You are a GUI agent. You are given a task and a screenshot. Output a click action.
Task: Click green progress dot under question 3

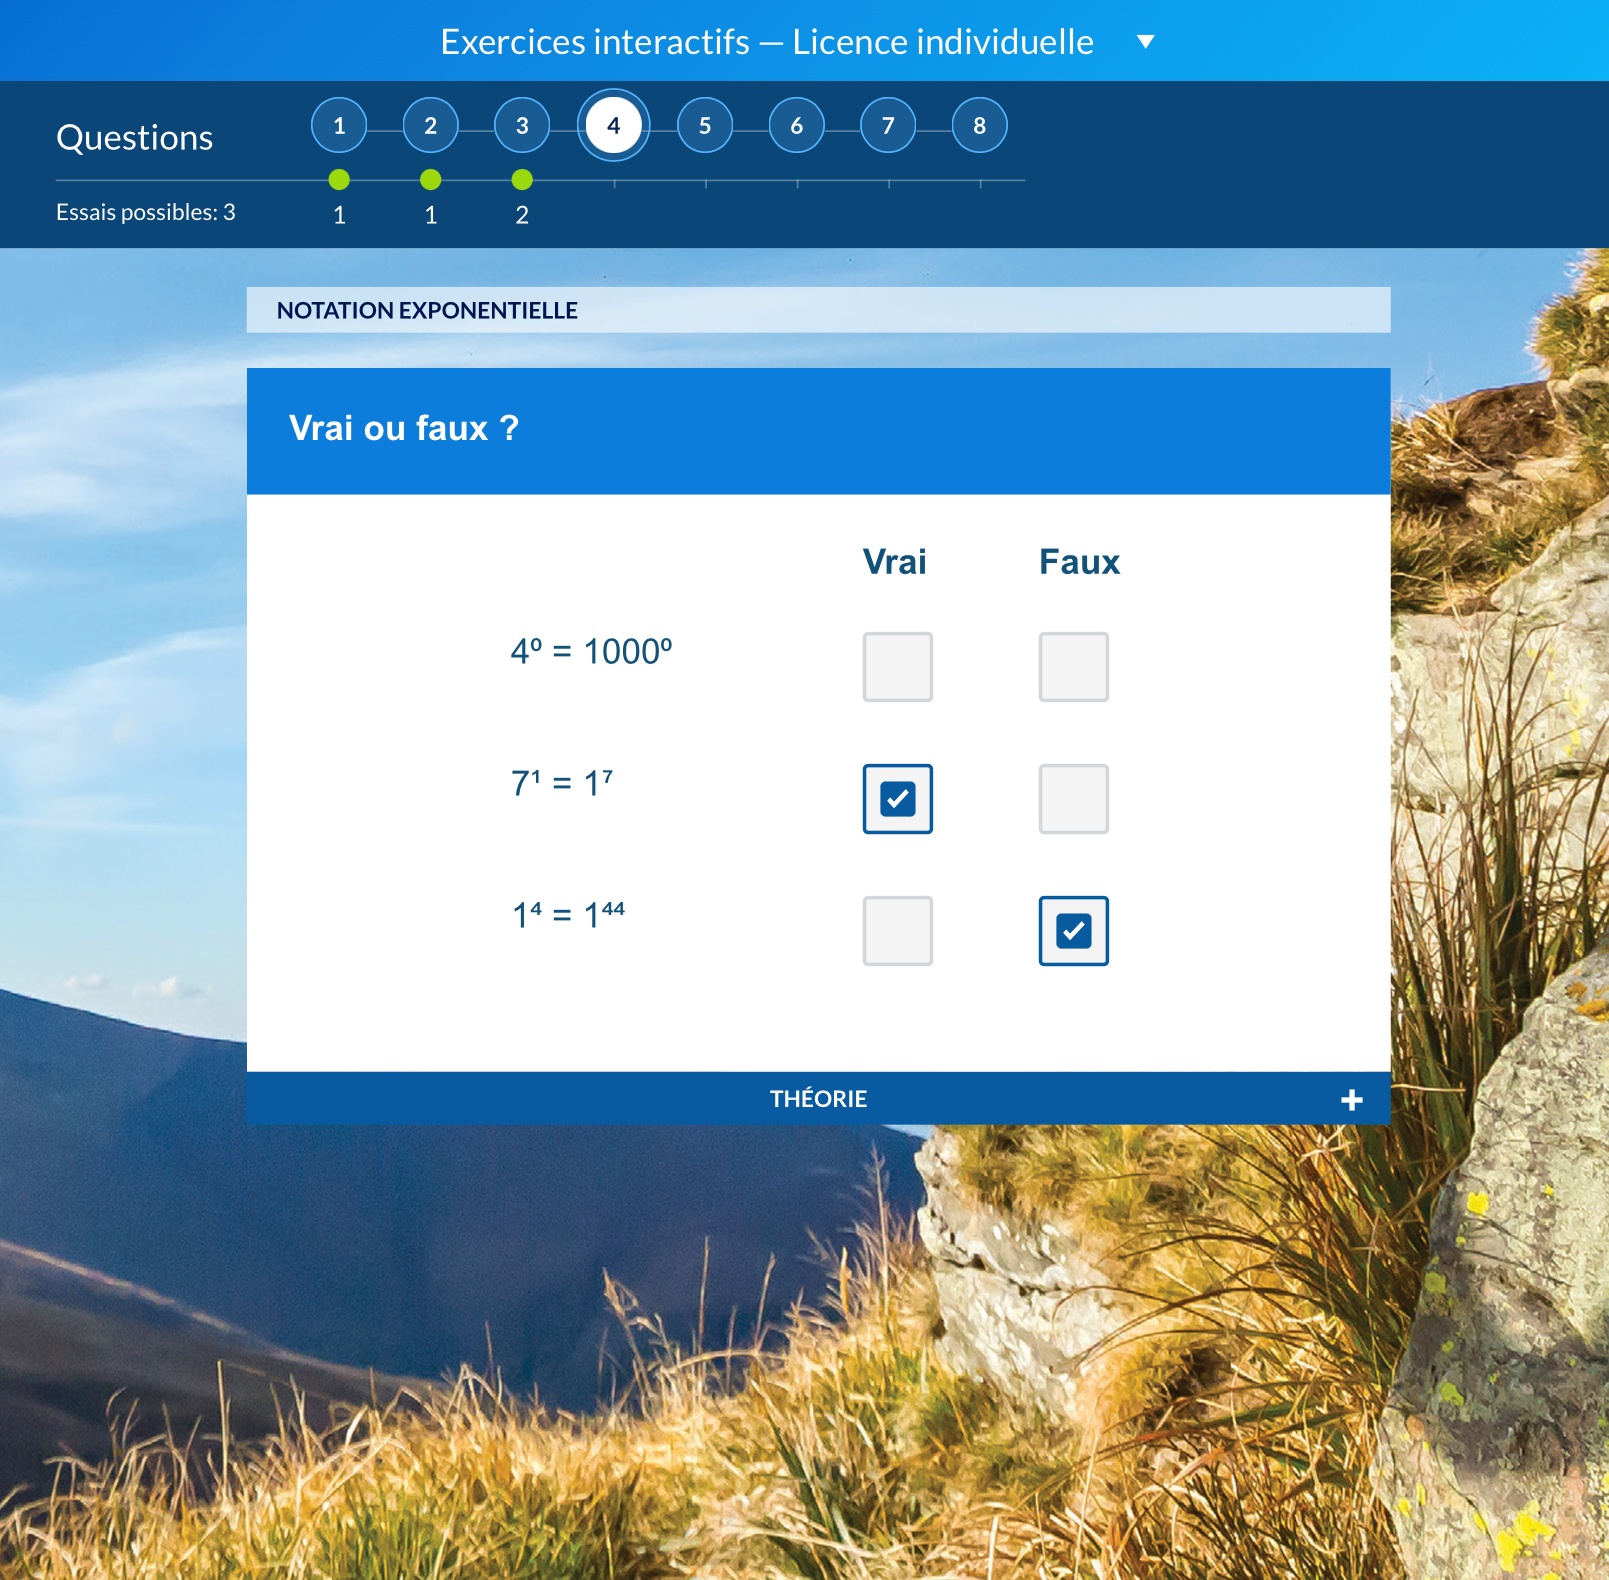click(x=522, y=180)
